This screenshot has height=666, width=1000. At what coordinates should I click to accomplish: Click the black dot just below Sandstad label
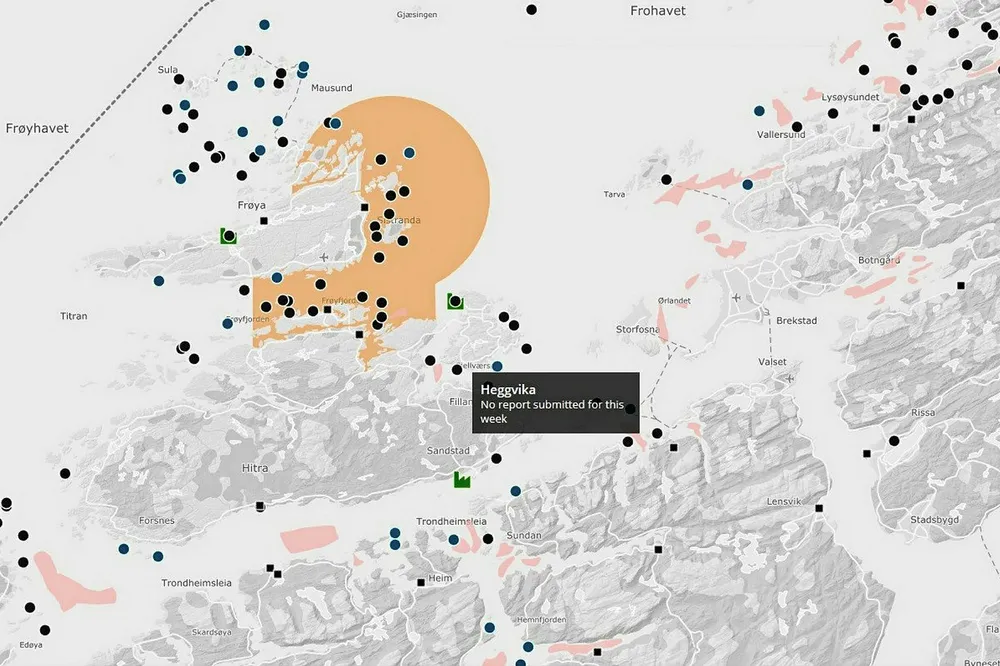coord(495,458)
